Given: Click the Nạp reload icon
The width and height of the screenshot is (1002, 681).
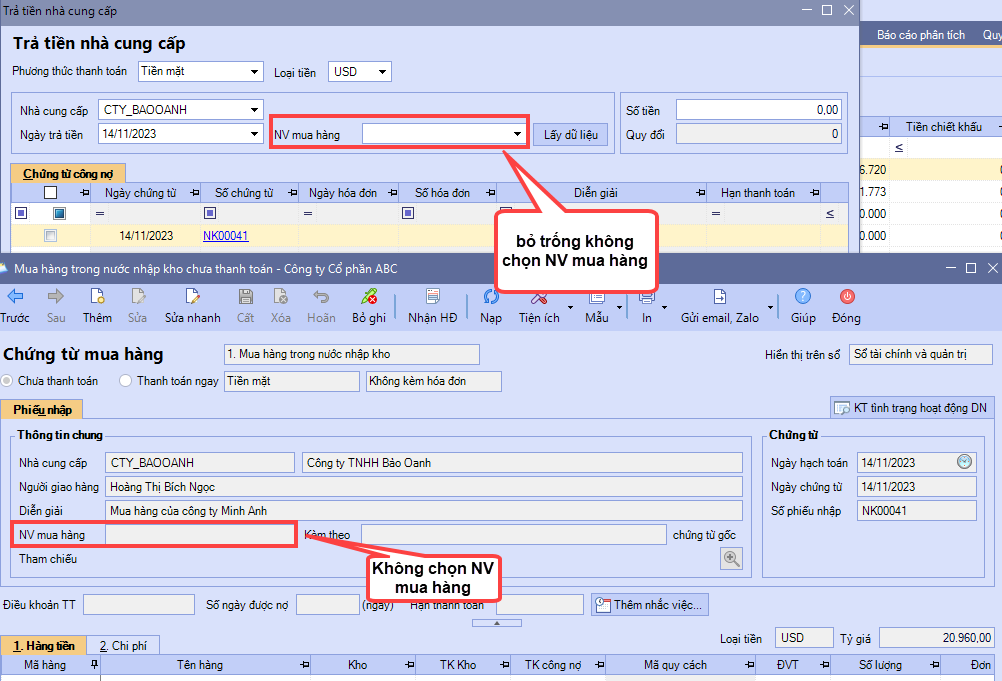Looking at the screenshot, I should tap(491, 296).
